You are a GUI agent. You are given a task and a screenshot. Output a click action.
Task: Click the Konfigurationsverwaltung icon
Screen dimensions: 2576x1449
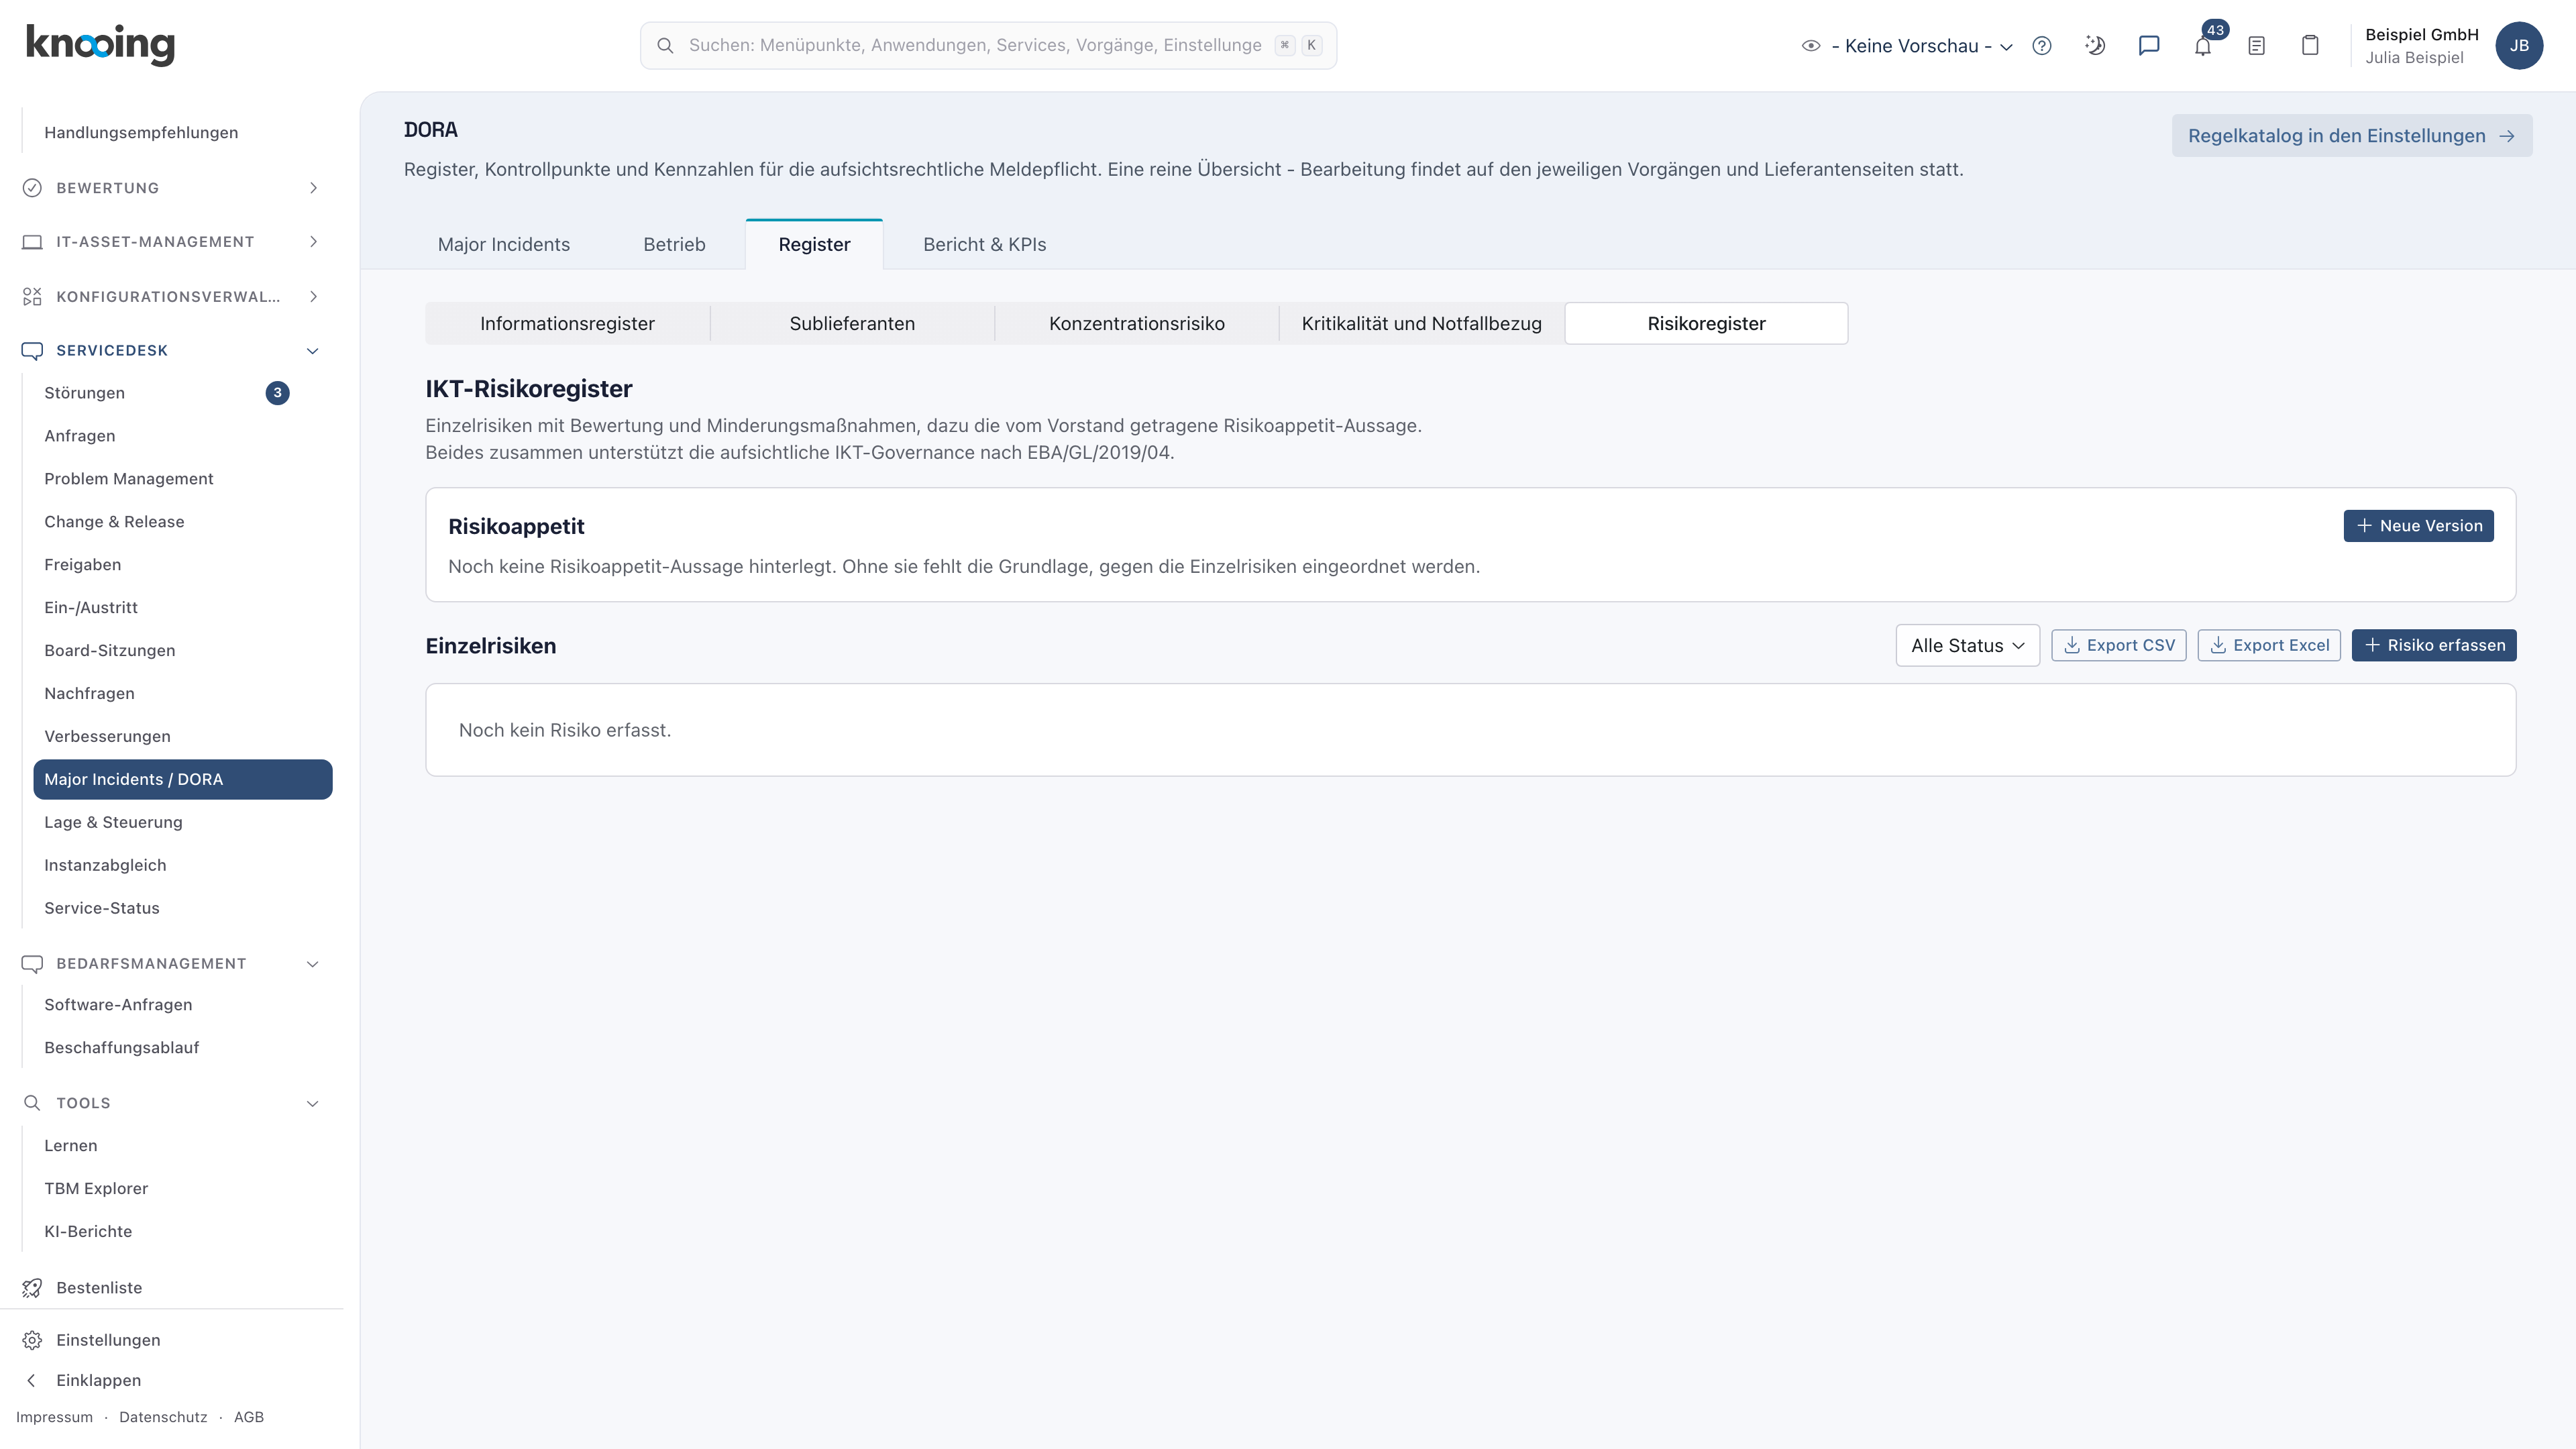(32, 297)
